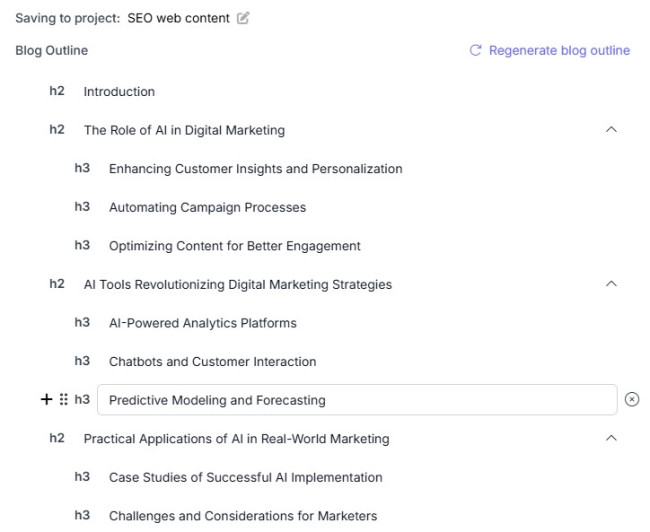Image resolution: width=650 pixels, height=532 pixels.
Task: Click the edit project name pencil icon
Action: click(x=243, y=18)
